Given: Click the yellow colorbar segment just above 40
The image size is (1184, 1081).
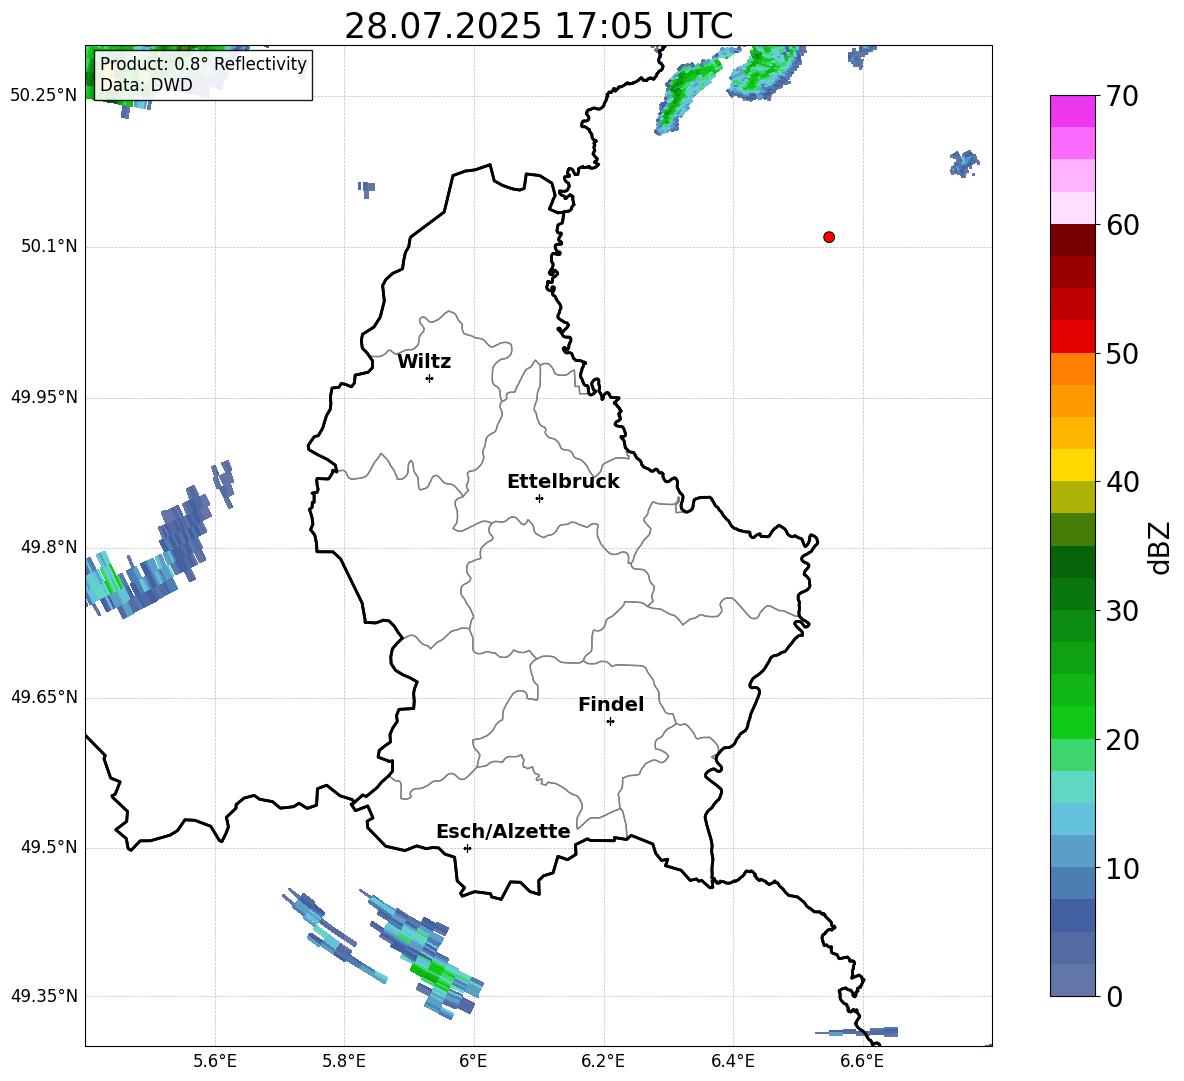Looking at the screenshot, I should click(1072, 465).
